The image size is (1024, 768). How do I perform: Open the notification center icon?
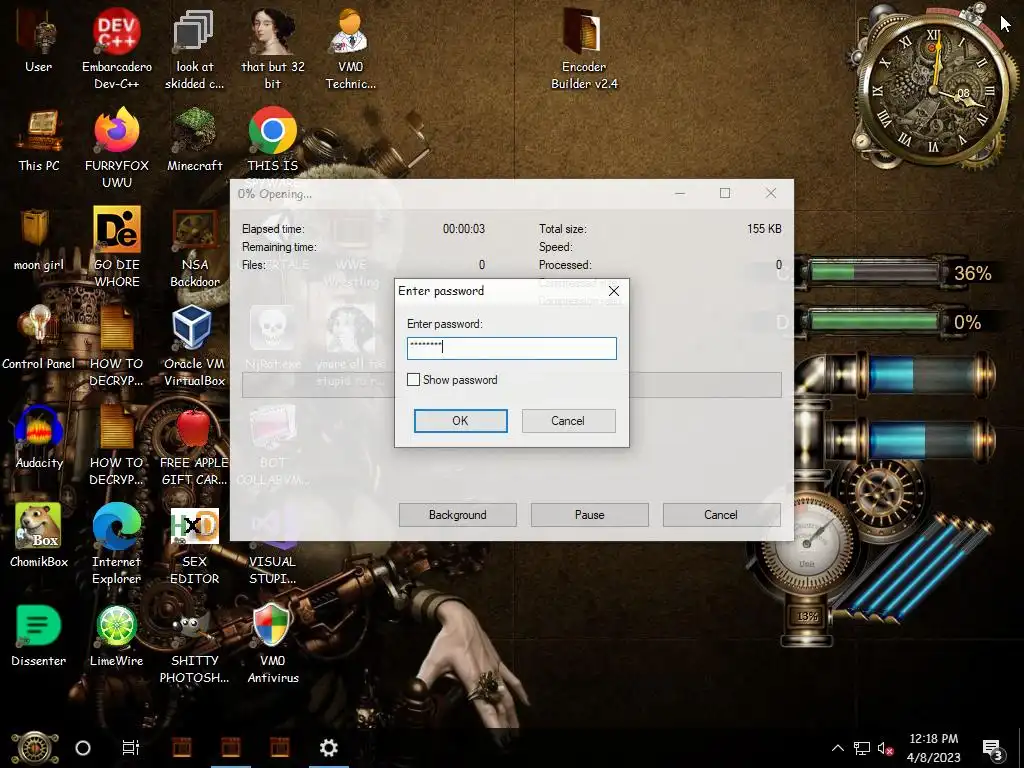click(993, 748)
